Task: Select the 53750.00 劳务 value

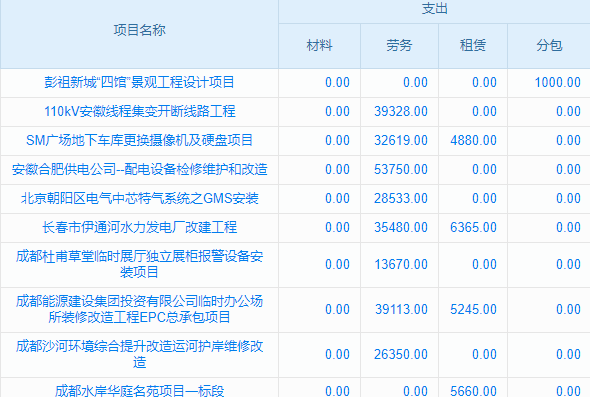Action: (x=401, y=169)
